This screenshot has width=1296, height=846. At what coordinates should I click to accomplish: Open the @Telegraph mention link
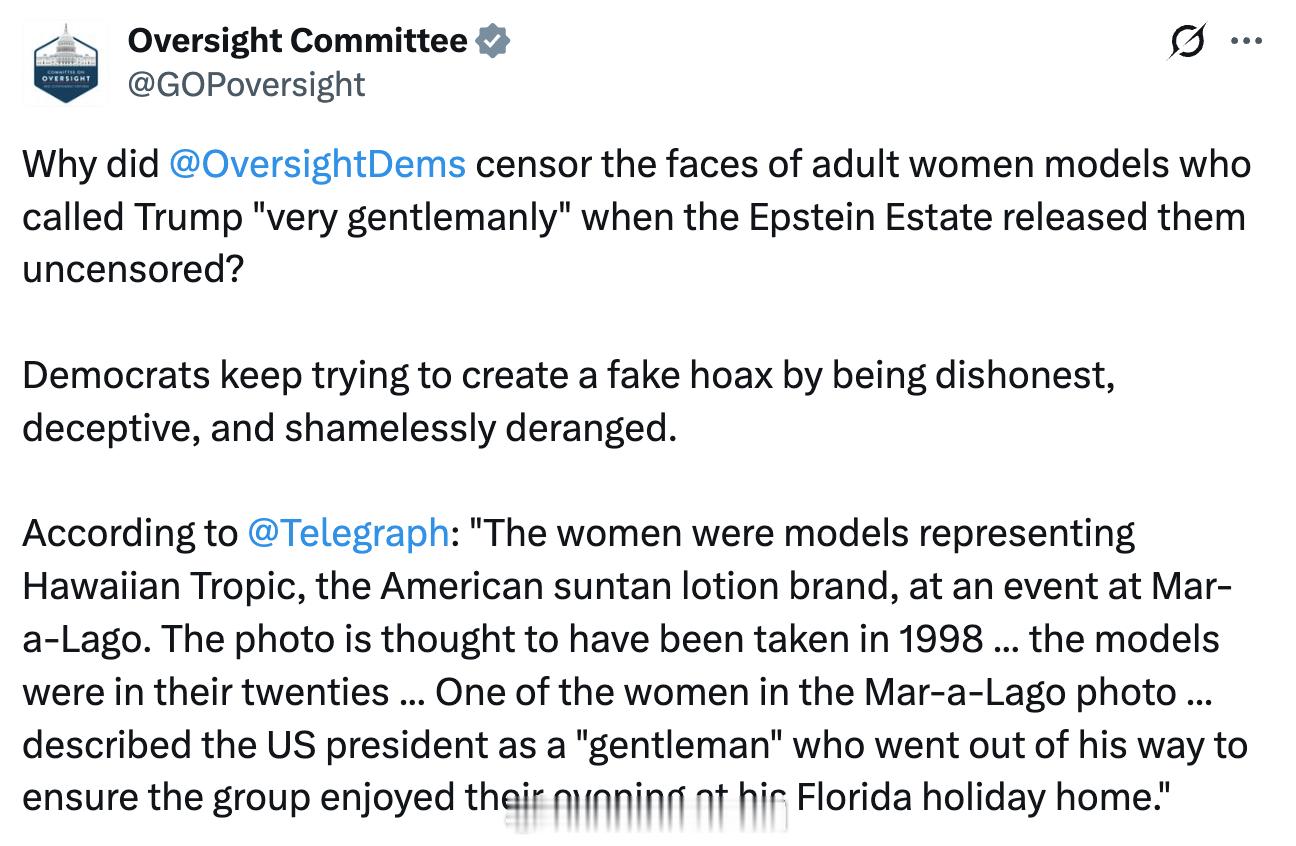pos(347,533)
